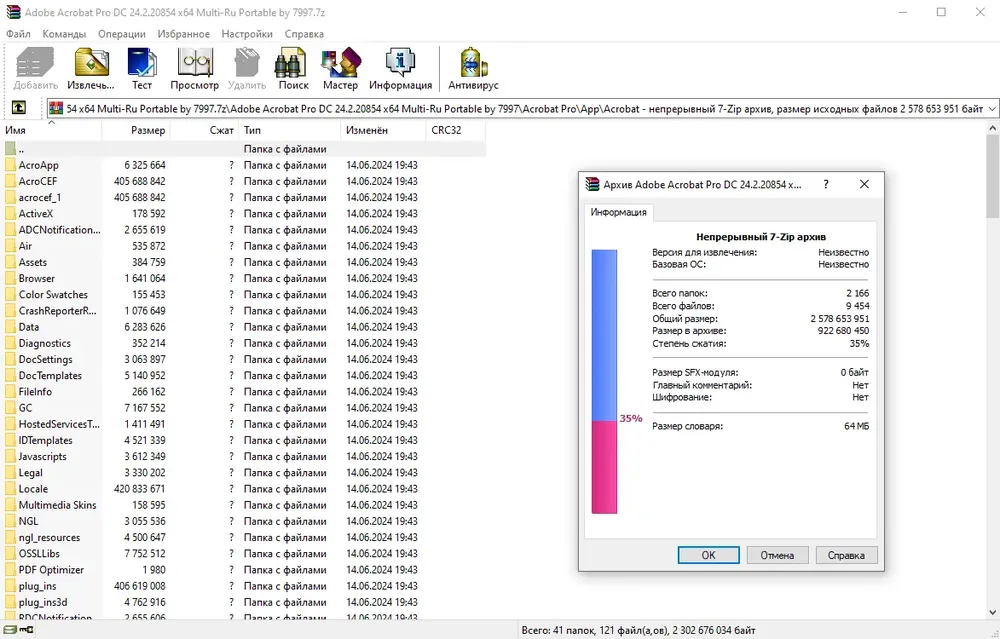Confirm with the OK button

[709, 555]
